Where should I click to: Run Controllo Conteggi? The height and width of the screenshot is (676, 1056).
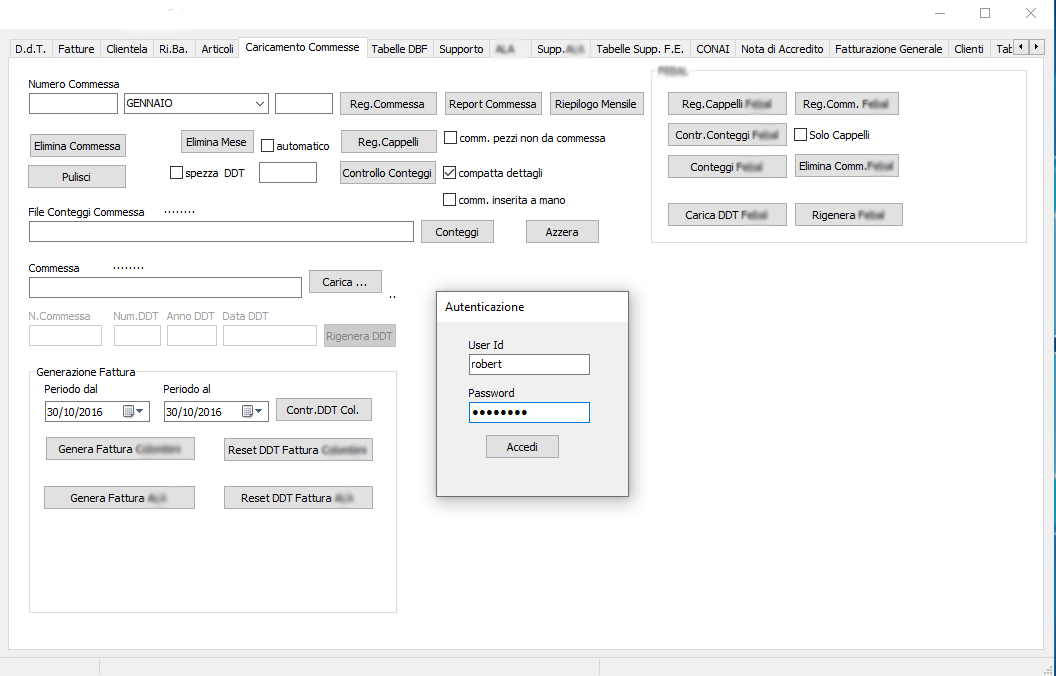387,173
